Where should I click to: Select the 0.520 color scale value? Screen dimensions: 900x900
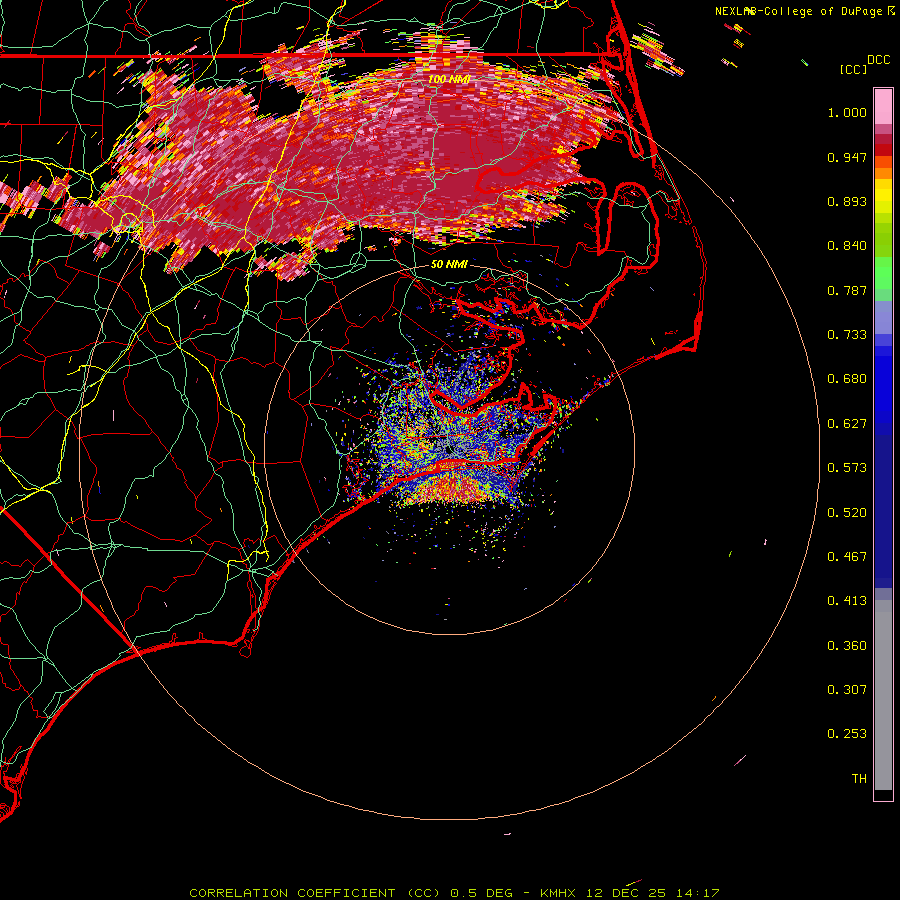(x=847, y=513)
